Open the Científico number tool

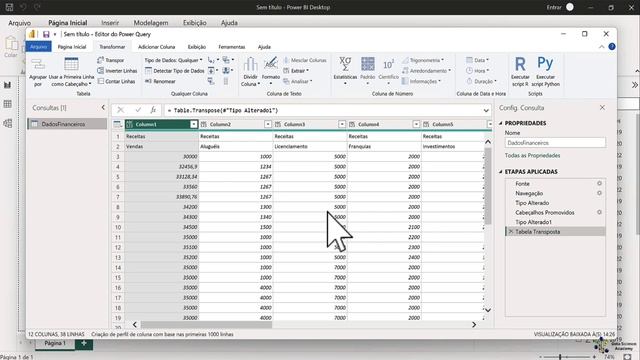tap(388, 71)
